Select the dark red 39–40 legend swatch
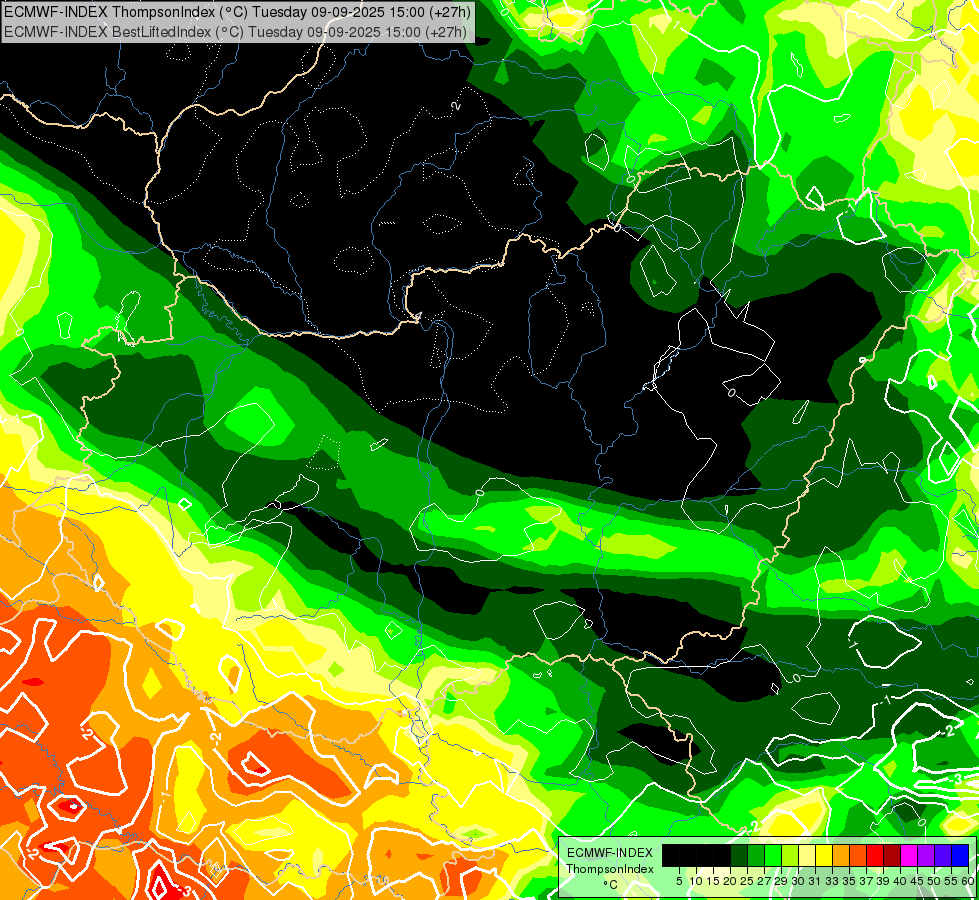 pos(892,855)
